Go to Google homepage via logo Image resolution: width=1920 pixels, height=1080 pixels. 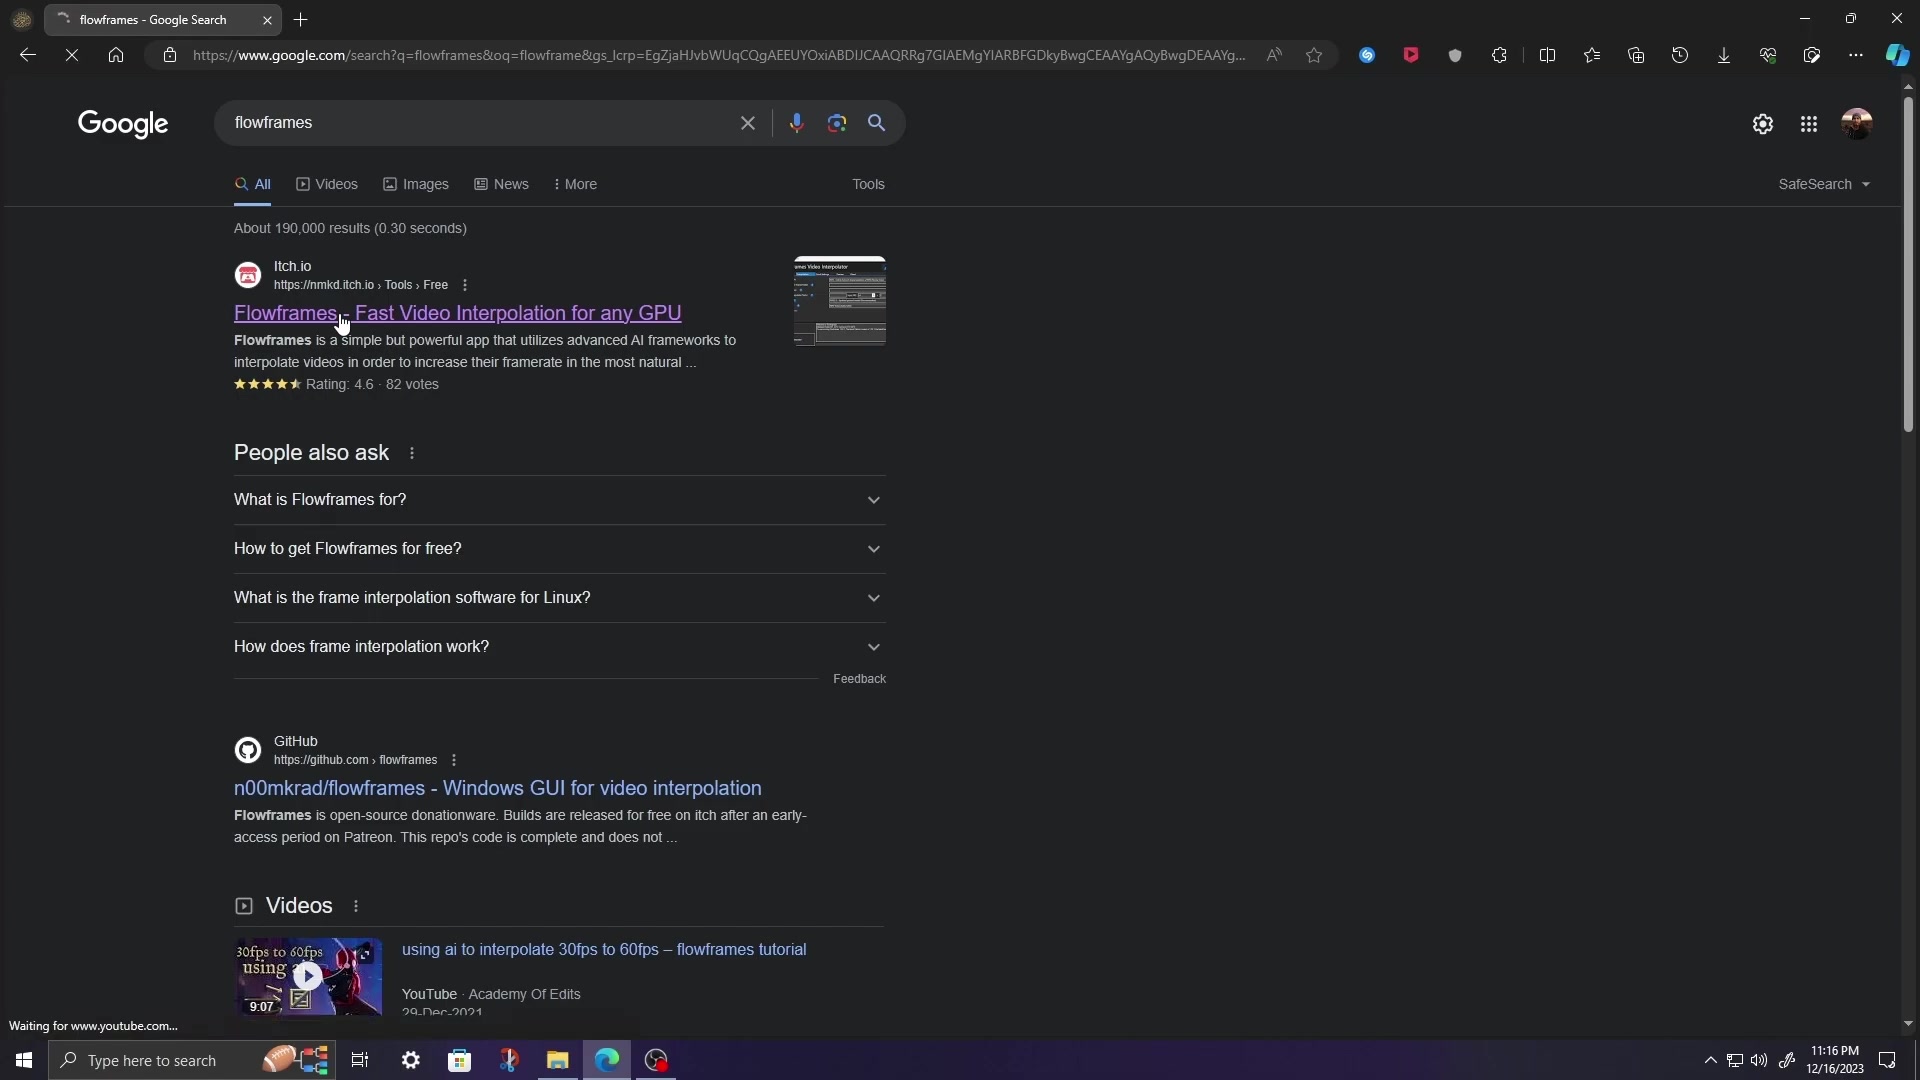coord(123,124)
